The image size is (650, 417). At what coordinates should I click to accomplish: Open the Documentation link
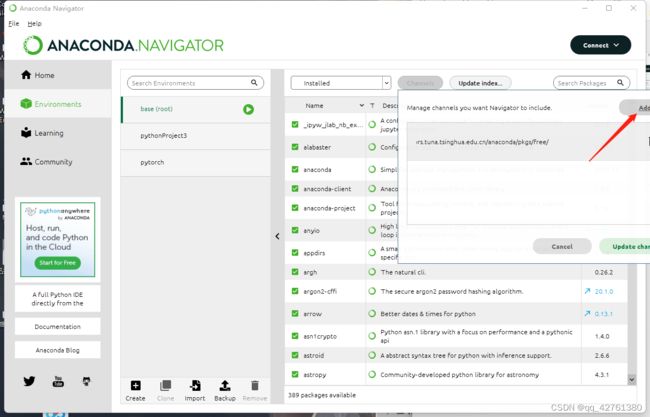[x=58, y=327]
